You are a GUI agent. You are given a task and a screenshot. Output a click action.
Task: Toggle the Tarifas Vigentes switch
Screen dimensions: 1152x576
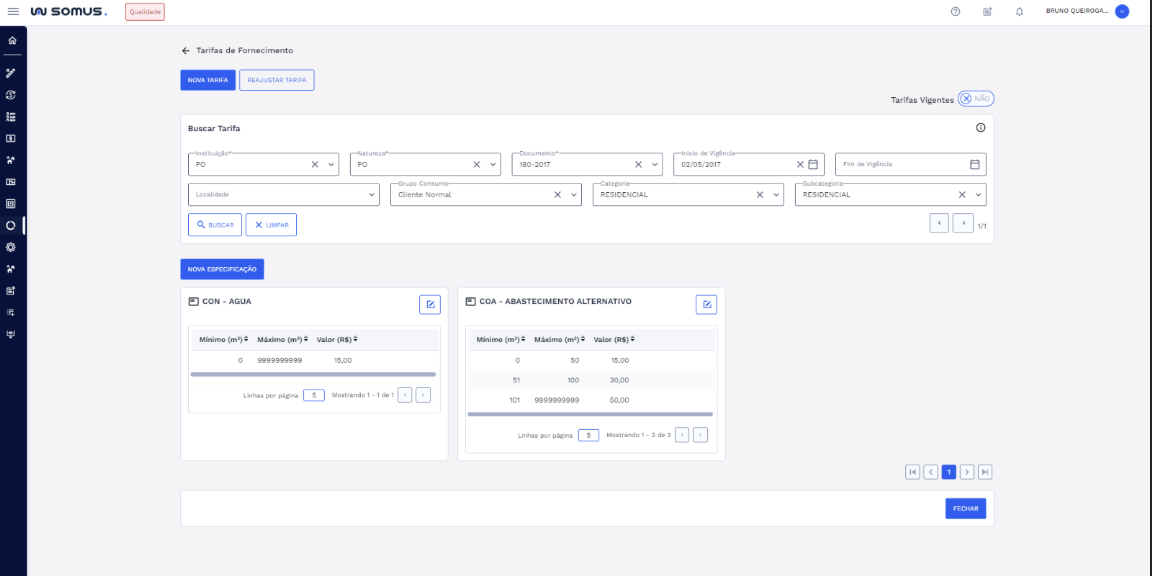(975, 99)
